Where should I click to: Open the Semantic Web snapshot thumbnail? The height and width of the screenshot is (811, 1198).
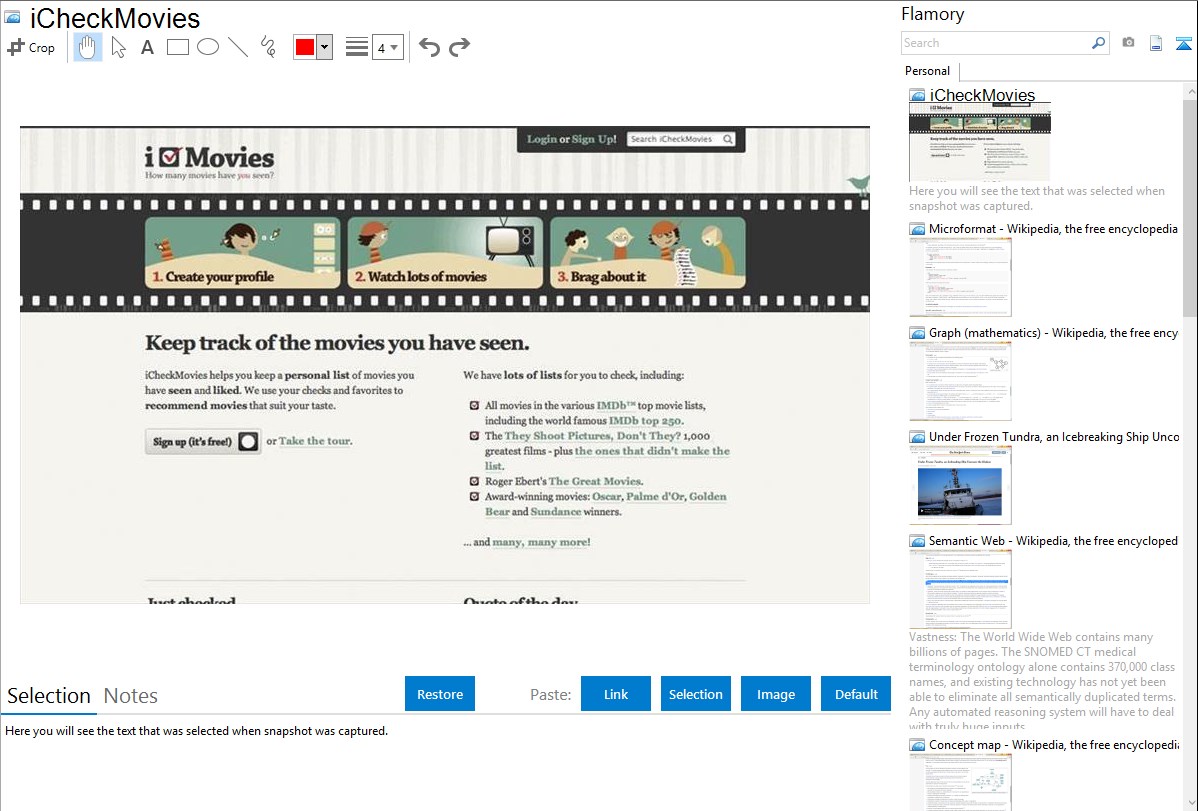[x=960, y=589]
